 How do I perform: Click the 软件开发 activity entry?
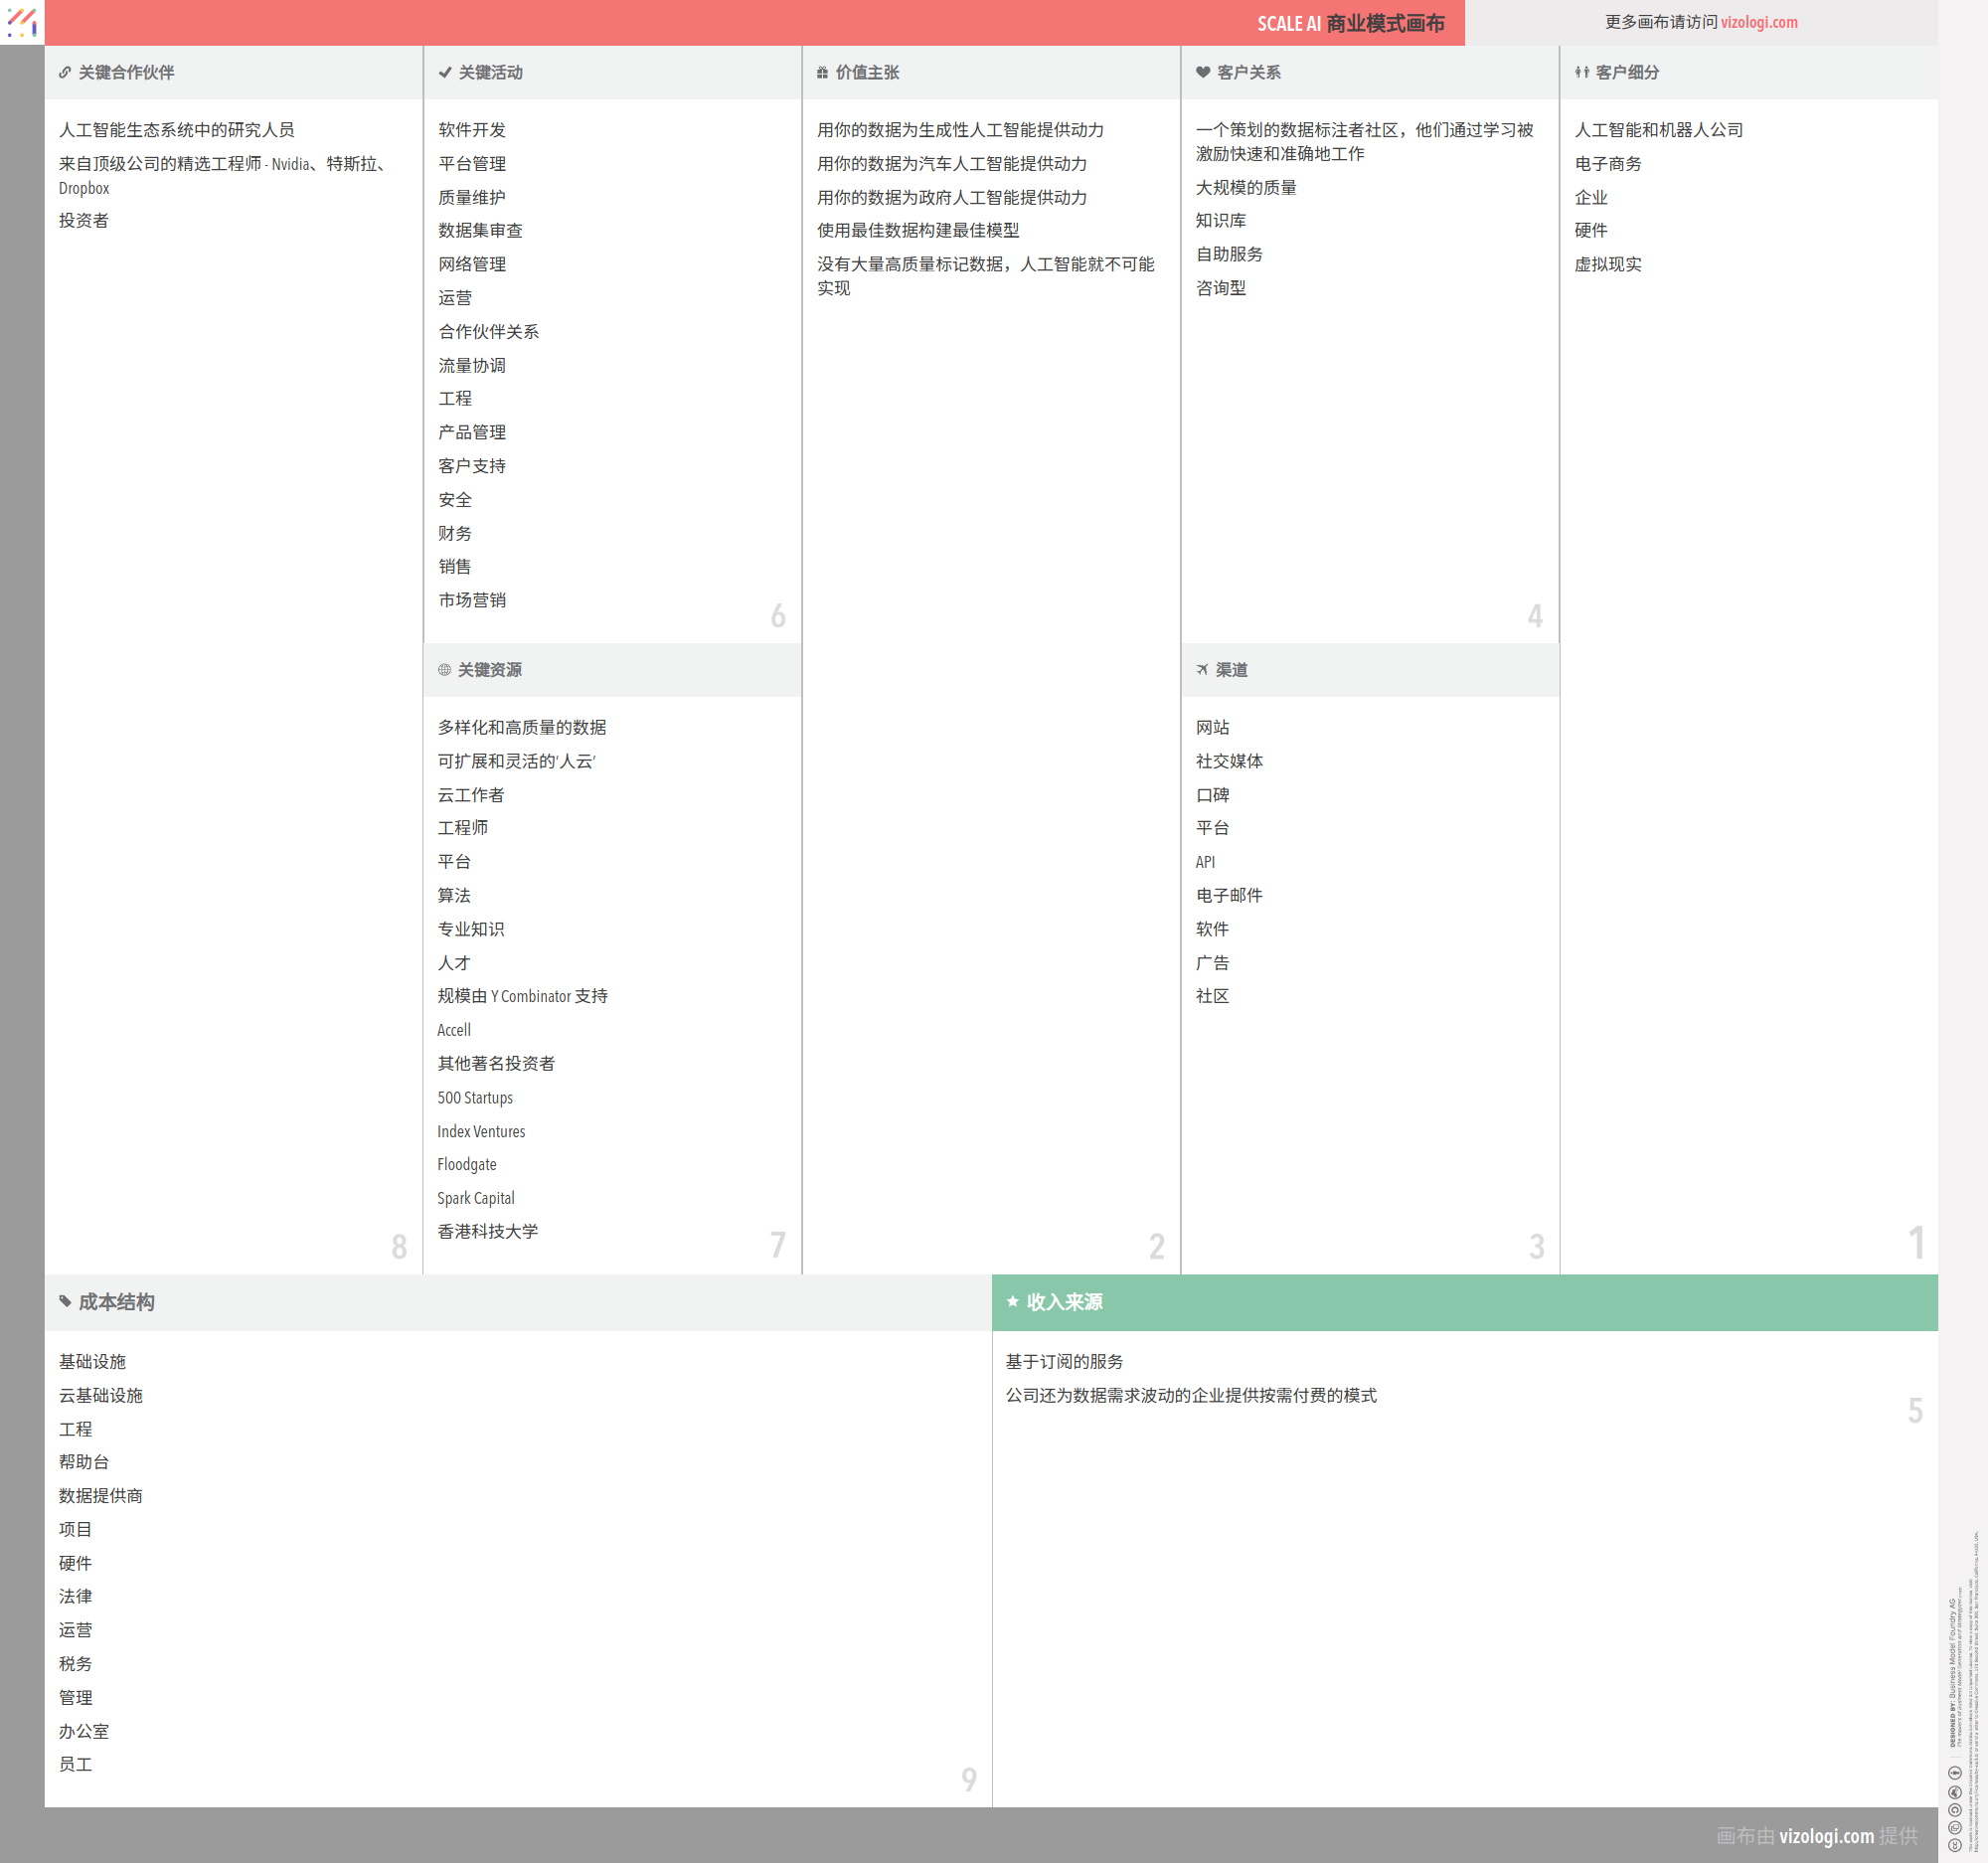472,130
